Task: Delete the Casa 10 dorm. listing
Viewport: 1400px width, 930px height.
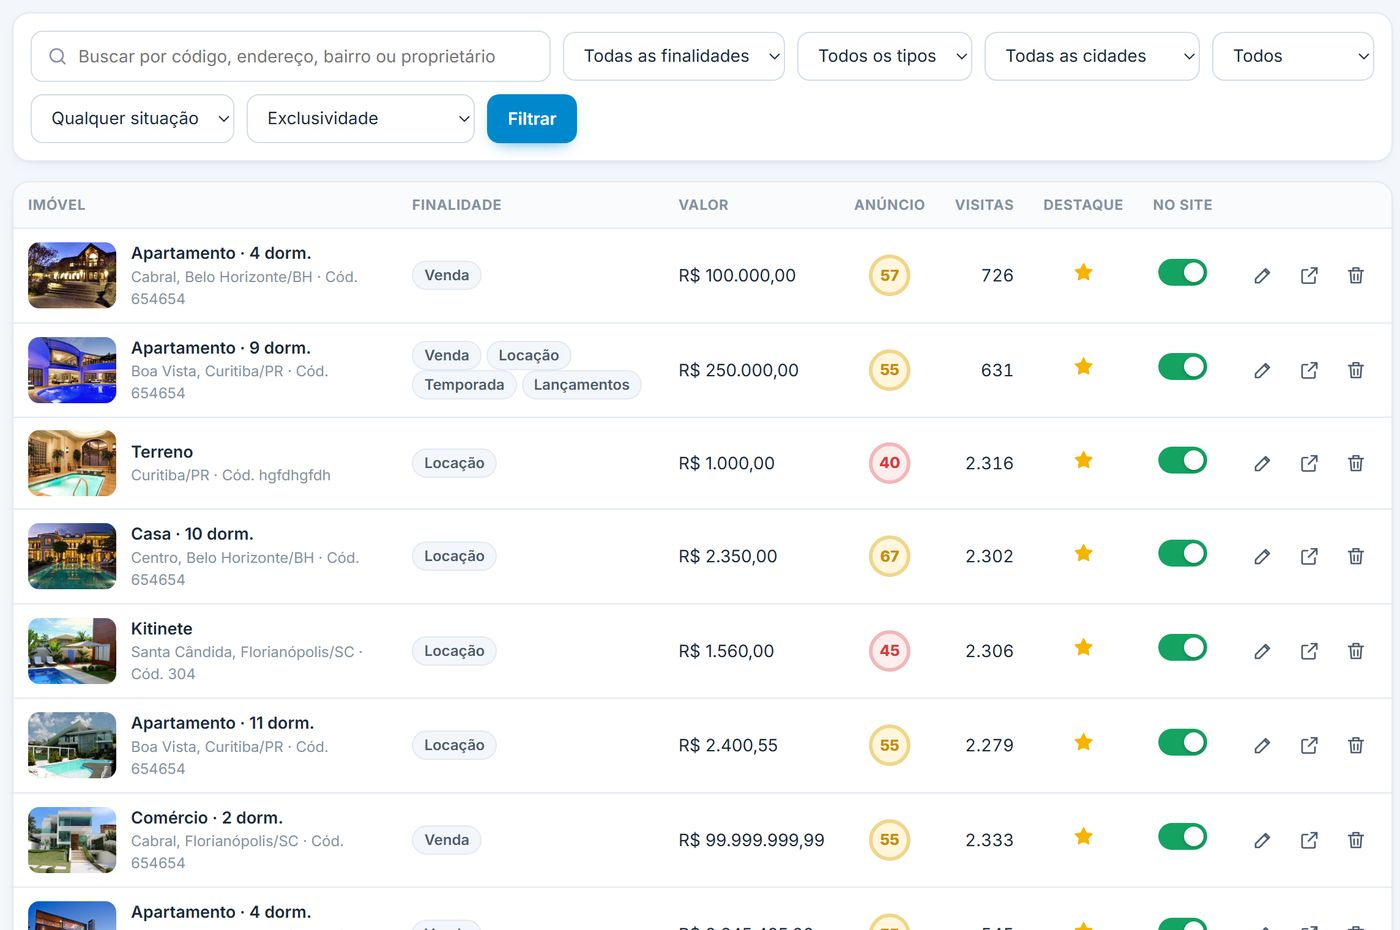Action: click(1356, 556)
